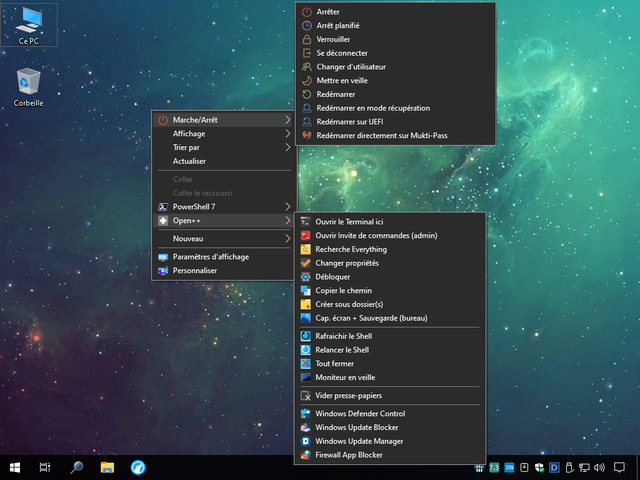Click the teal 7.3 tray icon

tap(494, 467)
